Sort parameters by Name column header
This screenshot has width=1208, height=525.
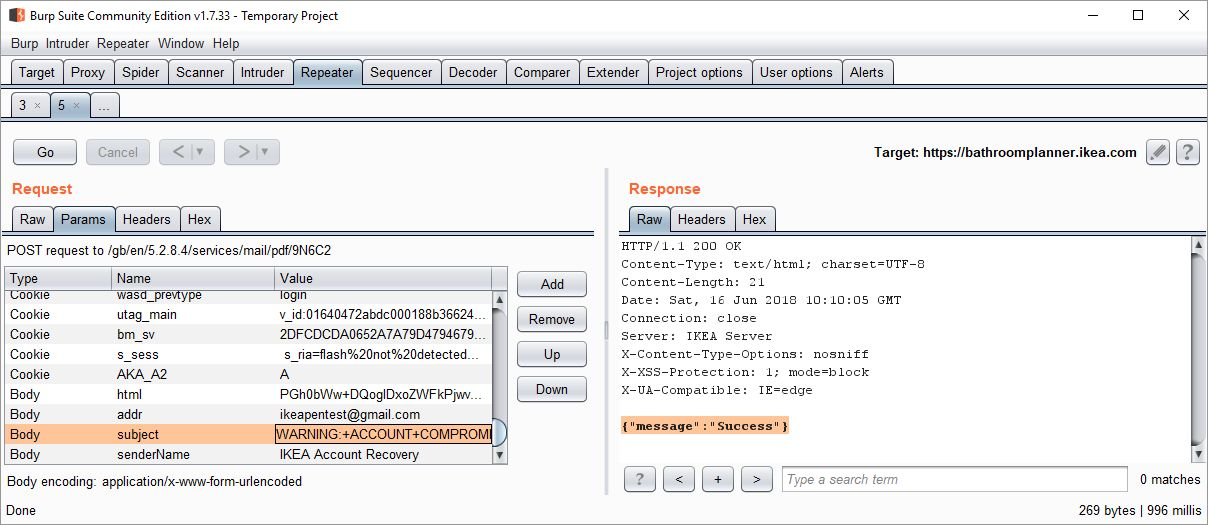(x=193, y=278)
